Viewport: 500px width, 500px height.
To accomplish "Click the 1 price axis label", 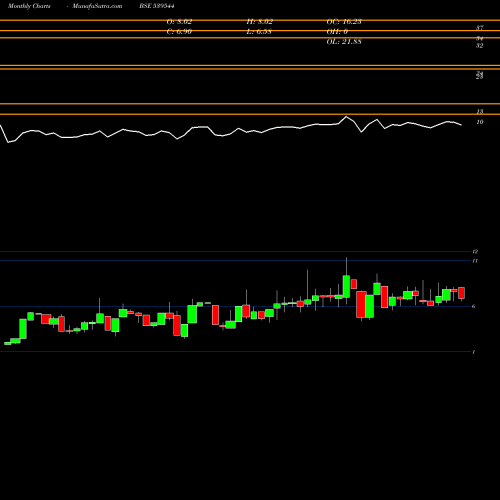I will coord(474,352).
